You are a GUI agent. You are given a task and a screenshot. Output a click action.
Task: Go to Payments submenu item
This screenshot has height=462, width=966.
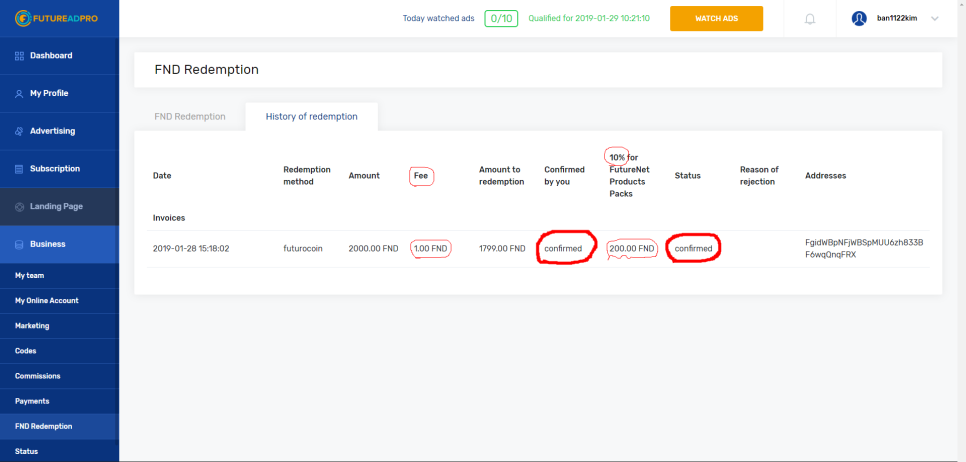pos(59,401)
